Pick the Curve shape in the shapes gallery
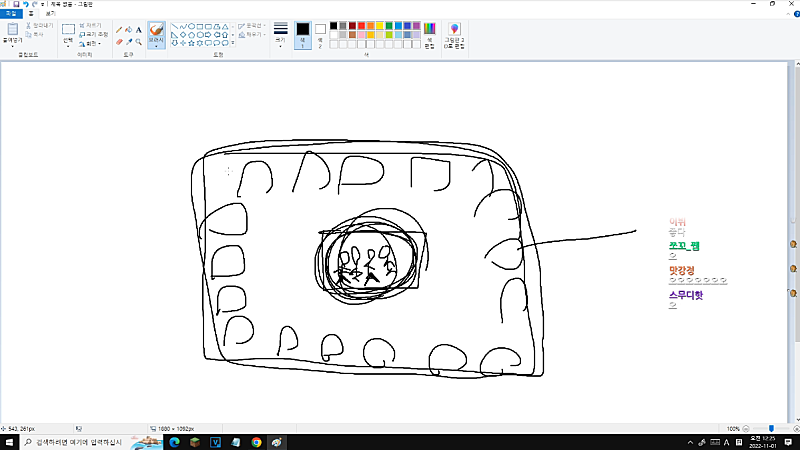 tap(183, 27)
